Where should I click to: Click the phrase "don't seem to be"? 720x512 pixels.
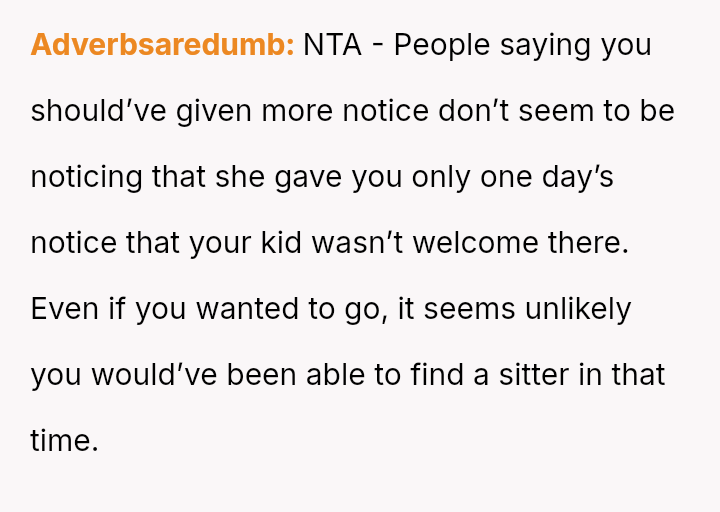click(x=556, y=111)
